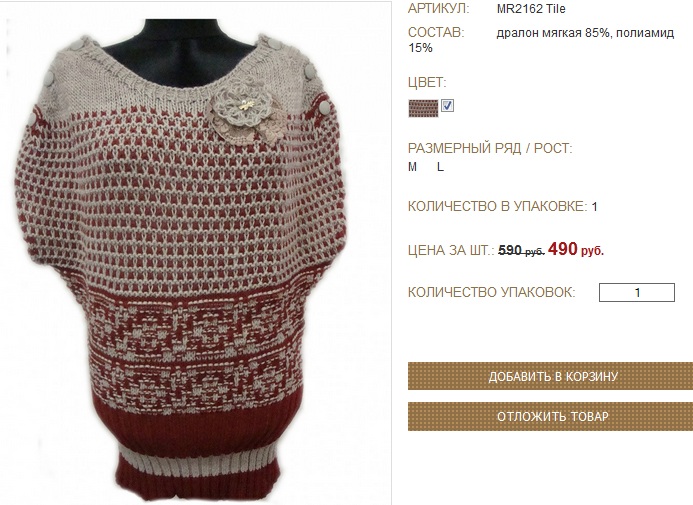Click the ОТЛОЖИТЬ ТОВАР button
The width and height of the screenshot is (693, 505).
point(550,416)
